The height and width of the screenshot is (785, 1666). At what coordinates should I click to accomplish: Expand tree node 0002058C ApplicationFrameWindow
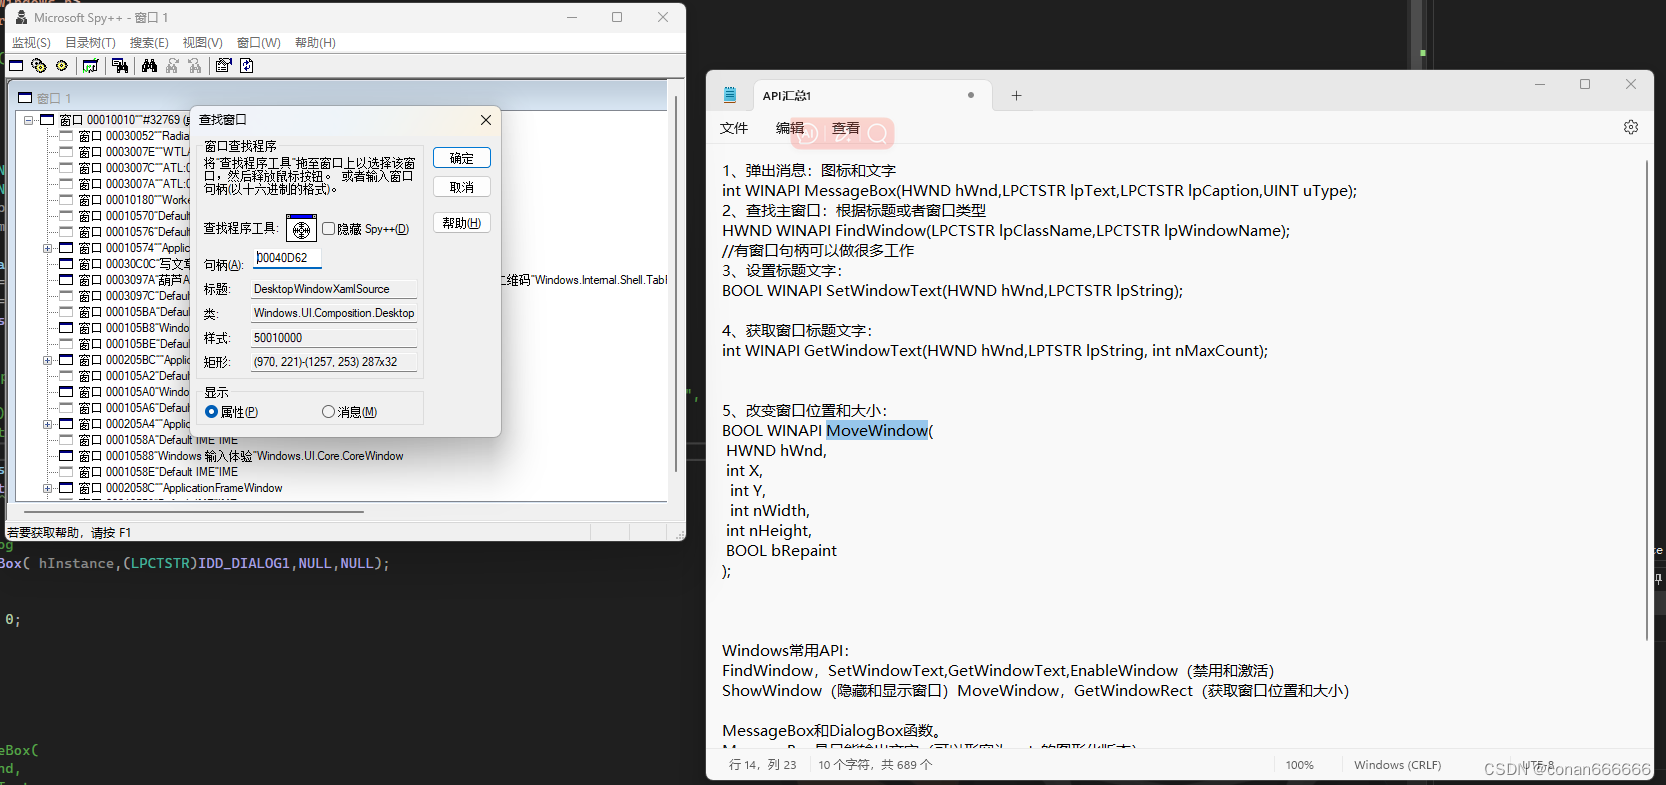point(47,488)
